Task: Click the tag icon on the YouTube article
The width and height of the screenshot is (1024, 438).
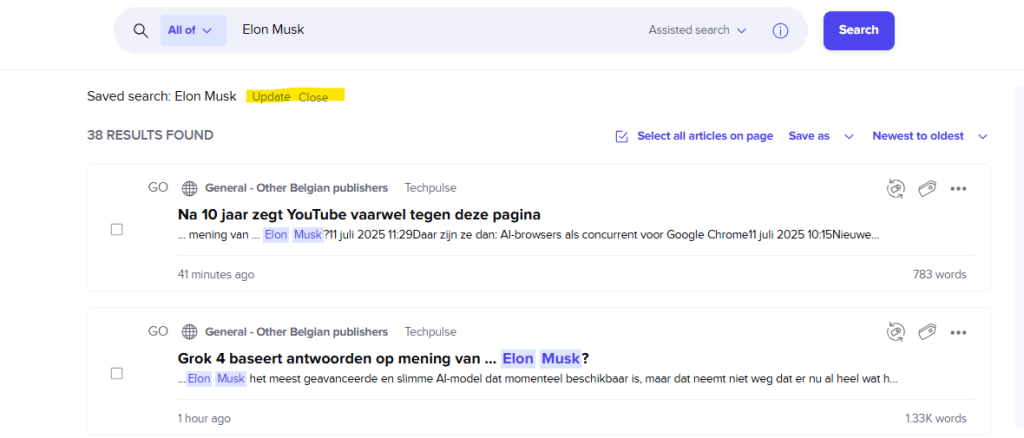Action: [x=927, y=188]
